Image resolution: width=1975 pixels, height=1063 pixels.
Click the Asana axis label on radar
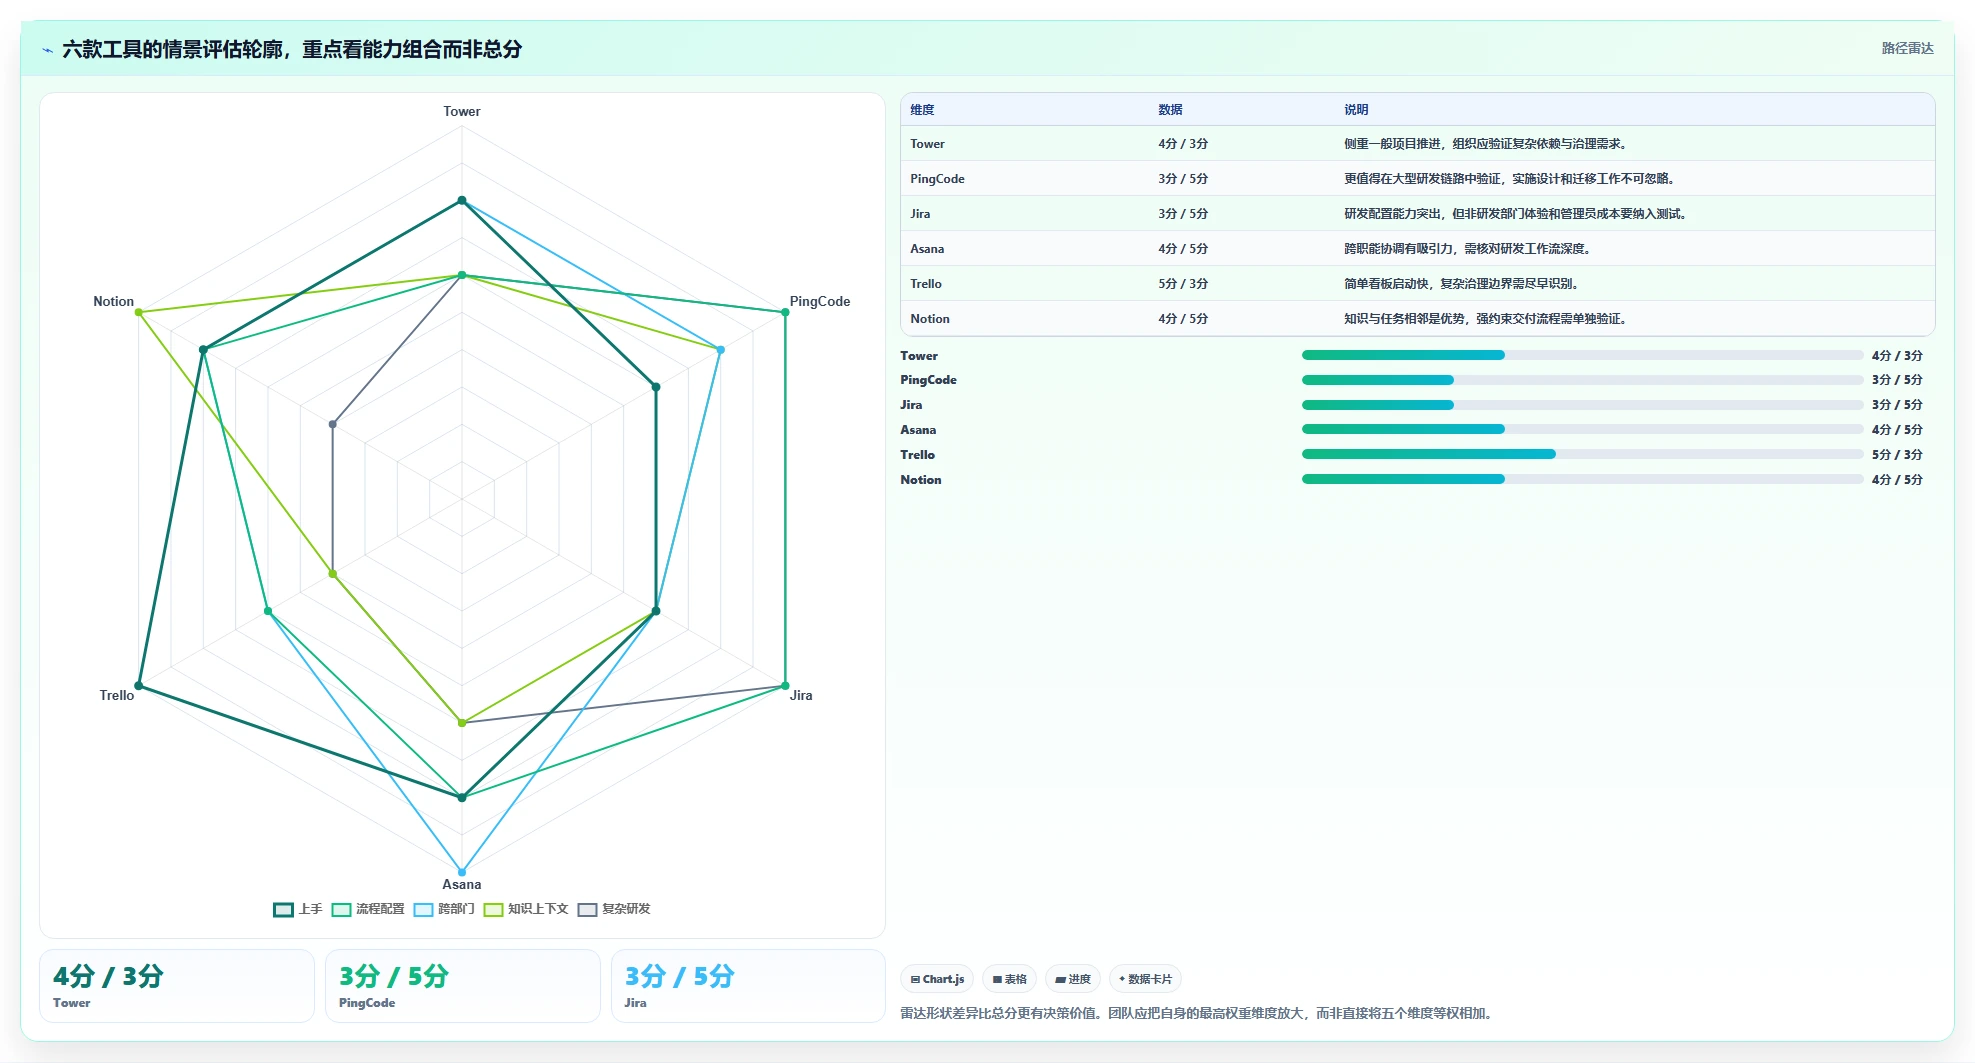[x=462, y=884]
